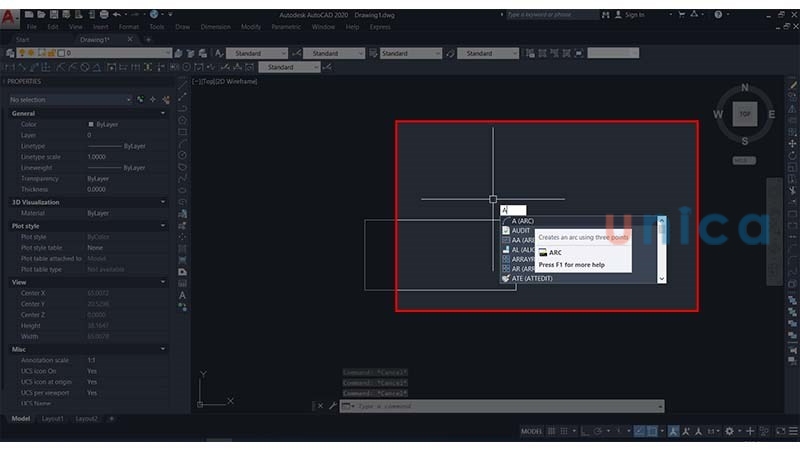Select the Rectangle draw tool
The height and width of the screenshot is (450, 800).
(x=183, y=132)
